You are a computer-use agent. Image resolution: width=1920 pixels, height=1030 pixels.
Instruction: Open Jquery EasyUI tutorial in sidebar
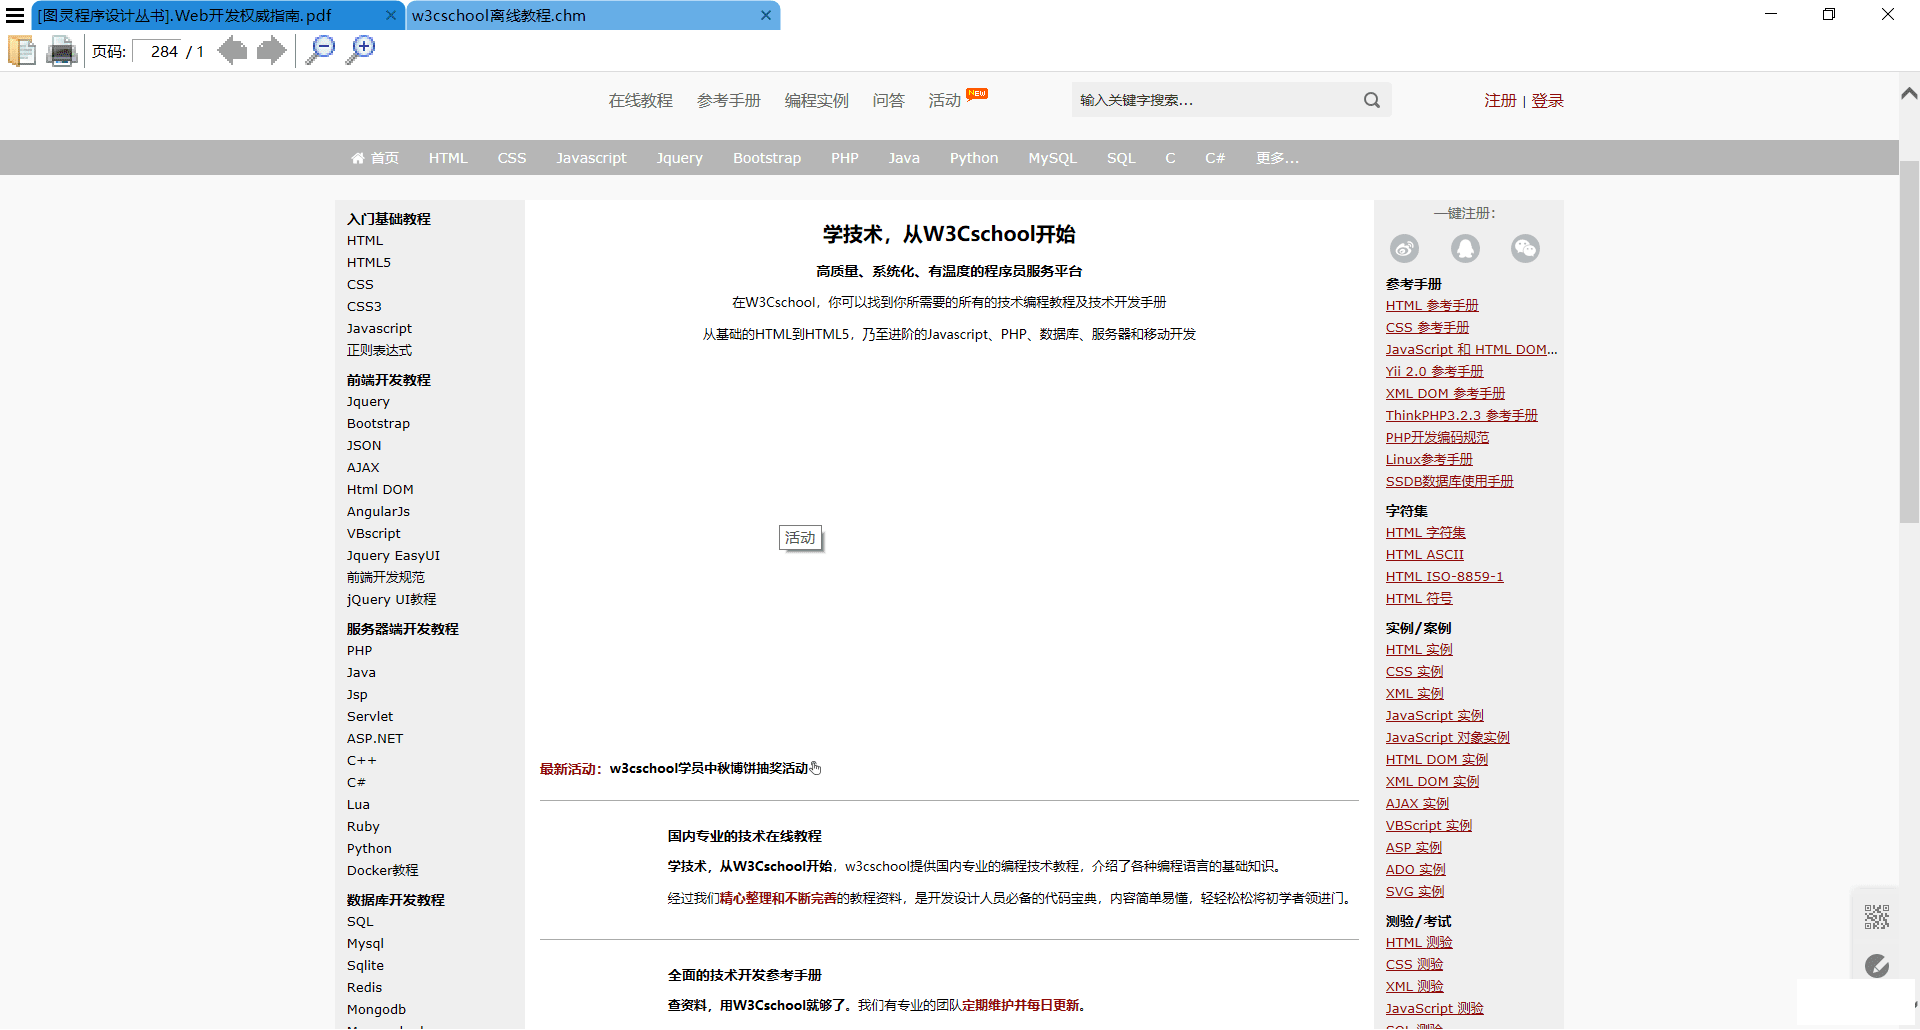click(393, 555)
